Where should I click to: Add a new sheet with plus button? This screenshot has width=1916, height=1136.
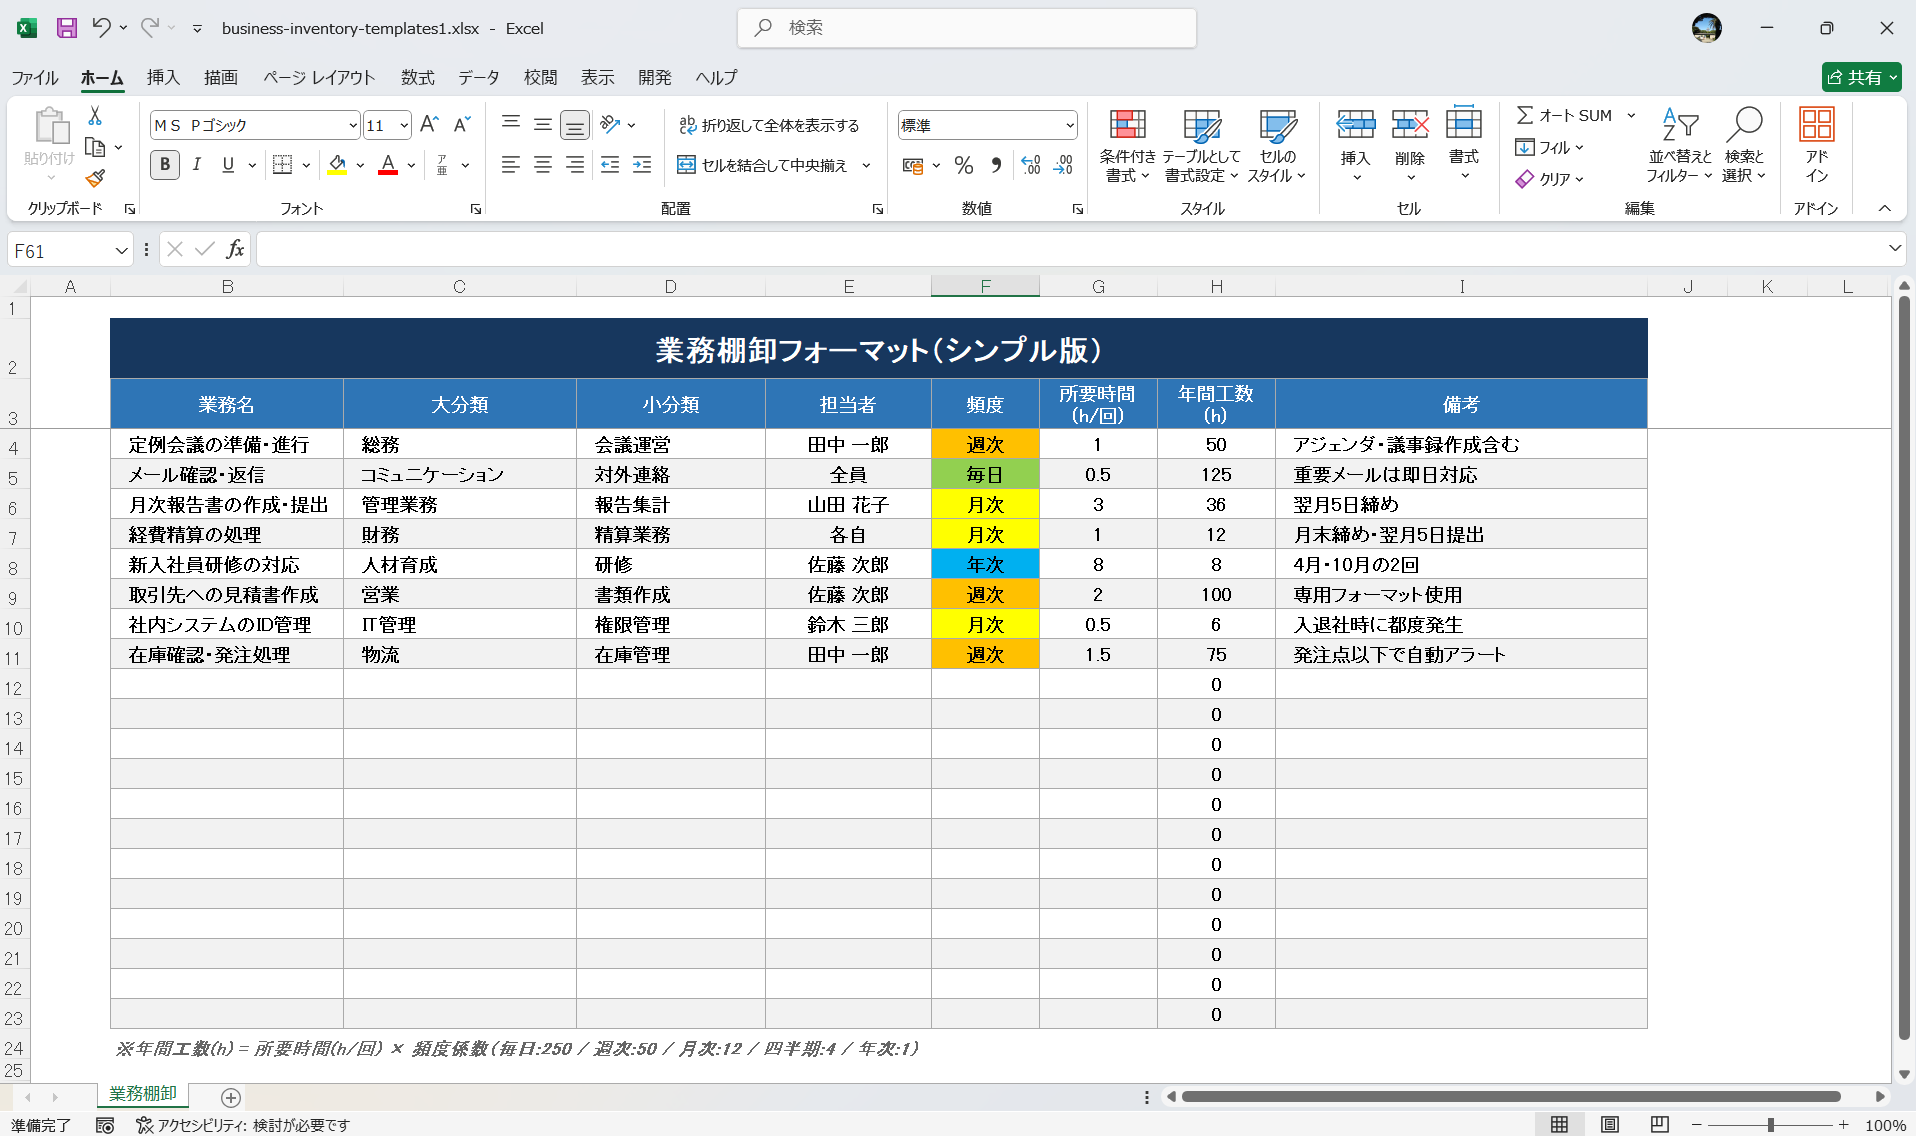click(x=230, y=1097)
